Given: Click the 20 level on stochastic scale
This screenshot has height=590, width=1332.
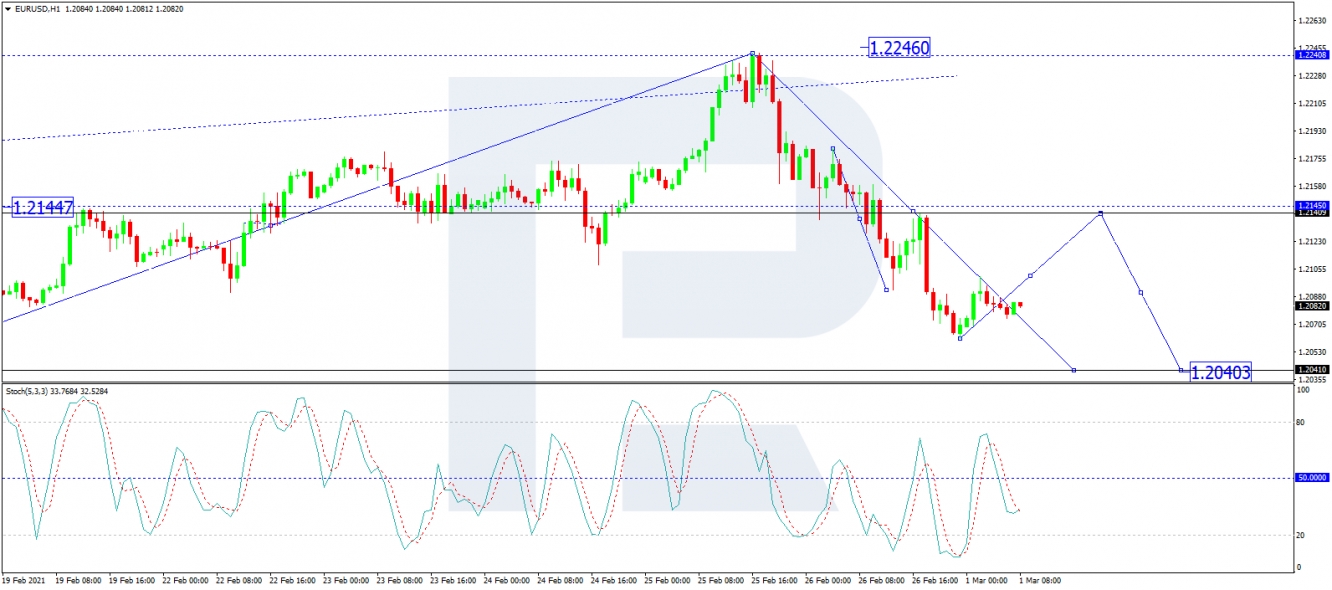Looking at the screenshot, I should click(1301, 535).
